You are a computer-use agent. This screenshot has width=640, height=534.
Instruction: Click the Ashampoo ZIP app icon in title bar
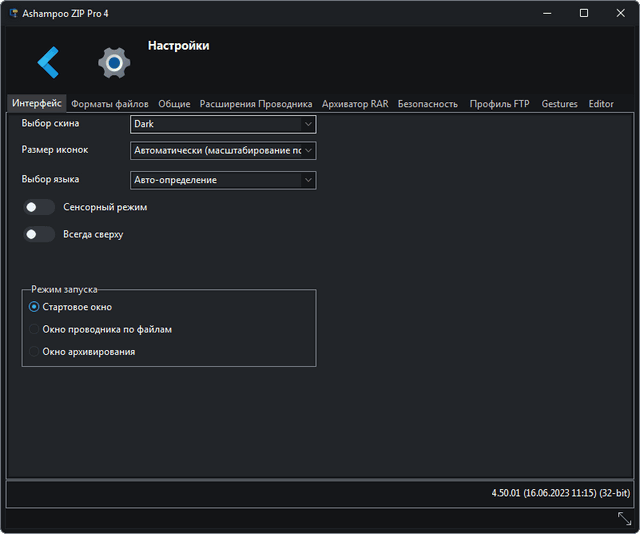pos(14,13)
